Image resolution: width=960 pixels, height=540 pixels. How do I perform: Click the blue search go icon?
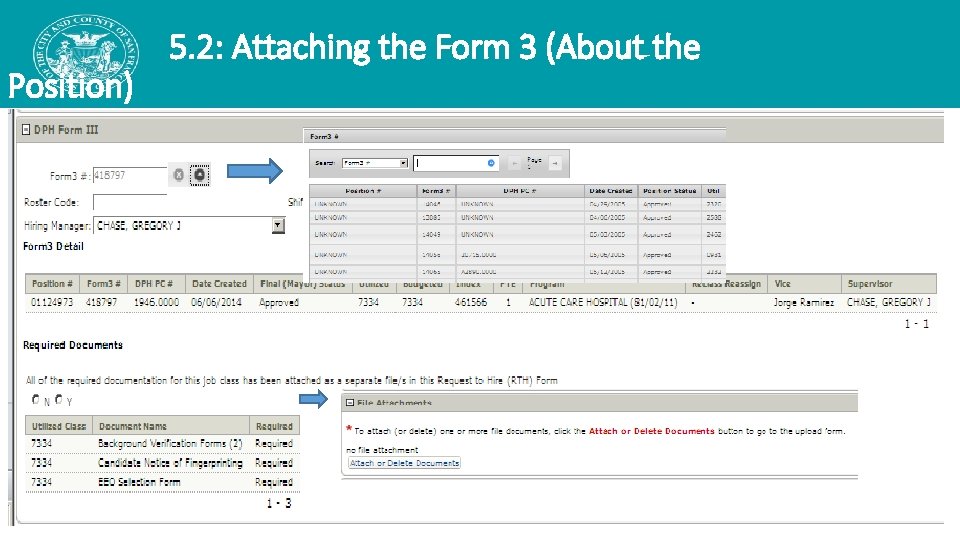pyautogui.click(x=491, y=163)
